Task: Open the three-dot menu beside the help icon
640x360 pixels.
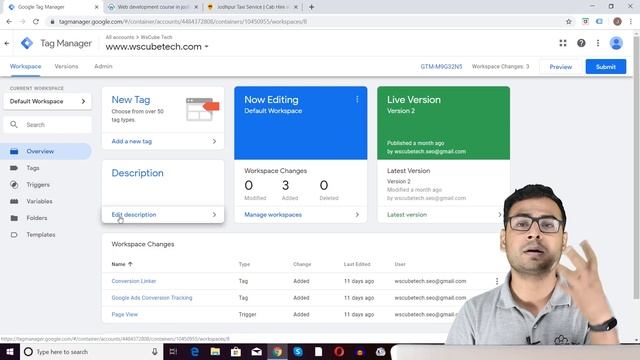Action: click(598, 43)
